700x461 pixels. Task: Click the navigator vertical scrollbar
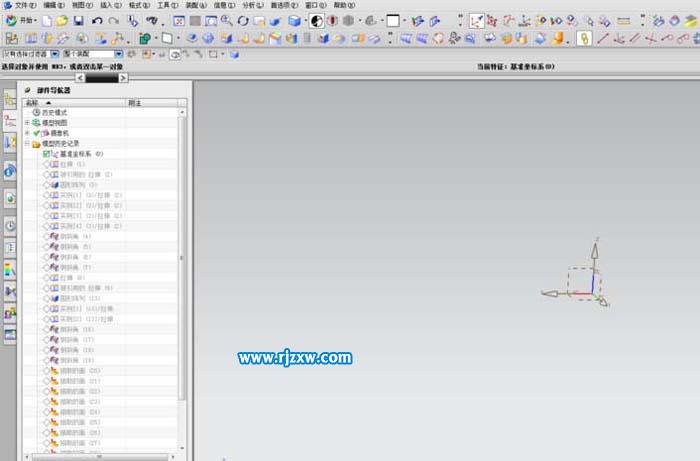[x=182, y=257]
